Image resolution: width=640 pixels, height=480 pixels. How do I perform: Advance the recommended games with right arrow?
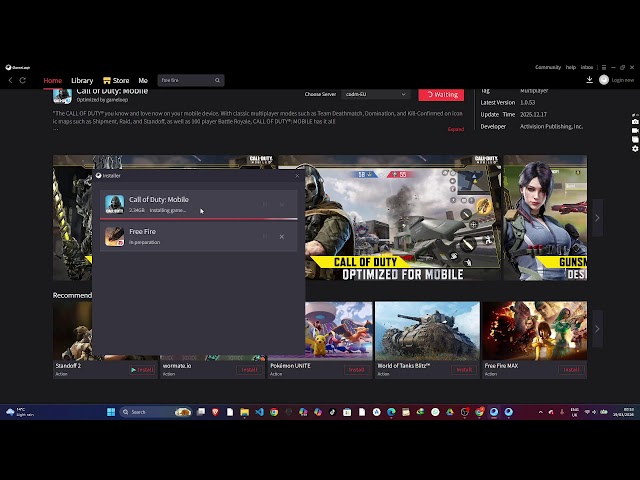[x=597, y=329]
